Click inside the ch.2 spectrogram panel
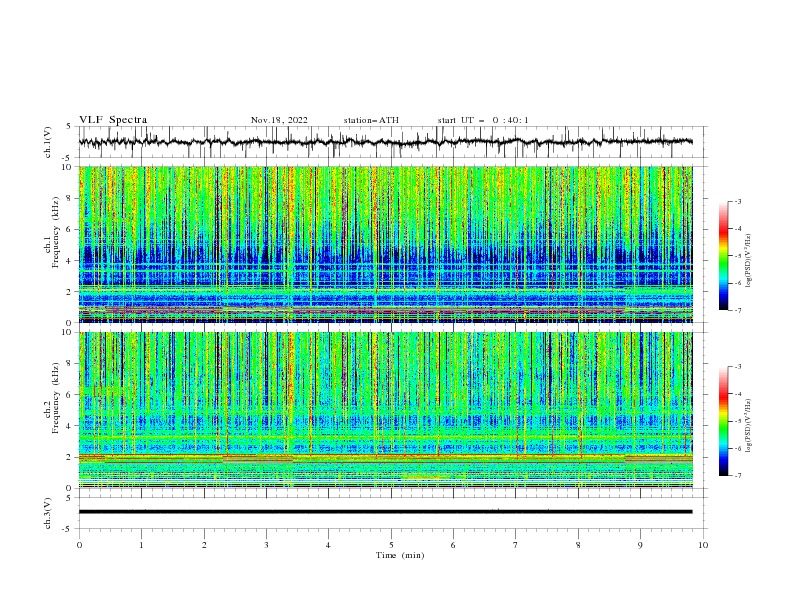 coord(385,410)
